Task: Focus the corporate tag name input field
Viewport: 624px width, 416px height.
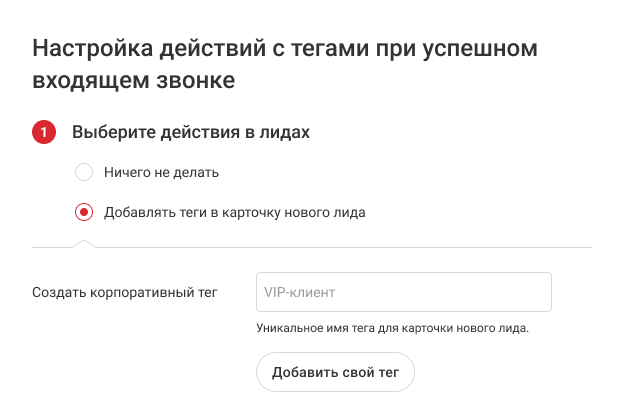Action: click(404, 292)
